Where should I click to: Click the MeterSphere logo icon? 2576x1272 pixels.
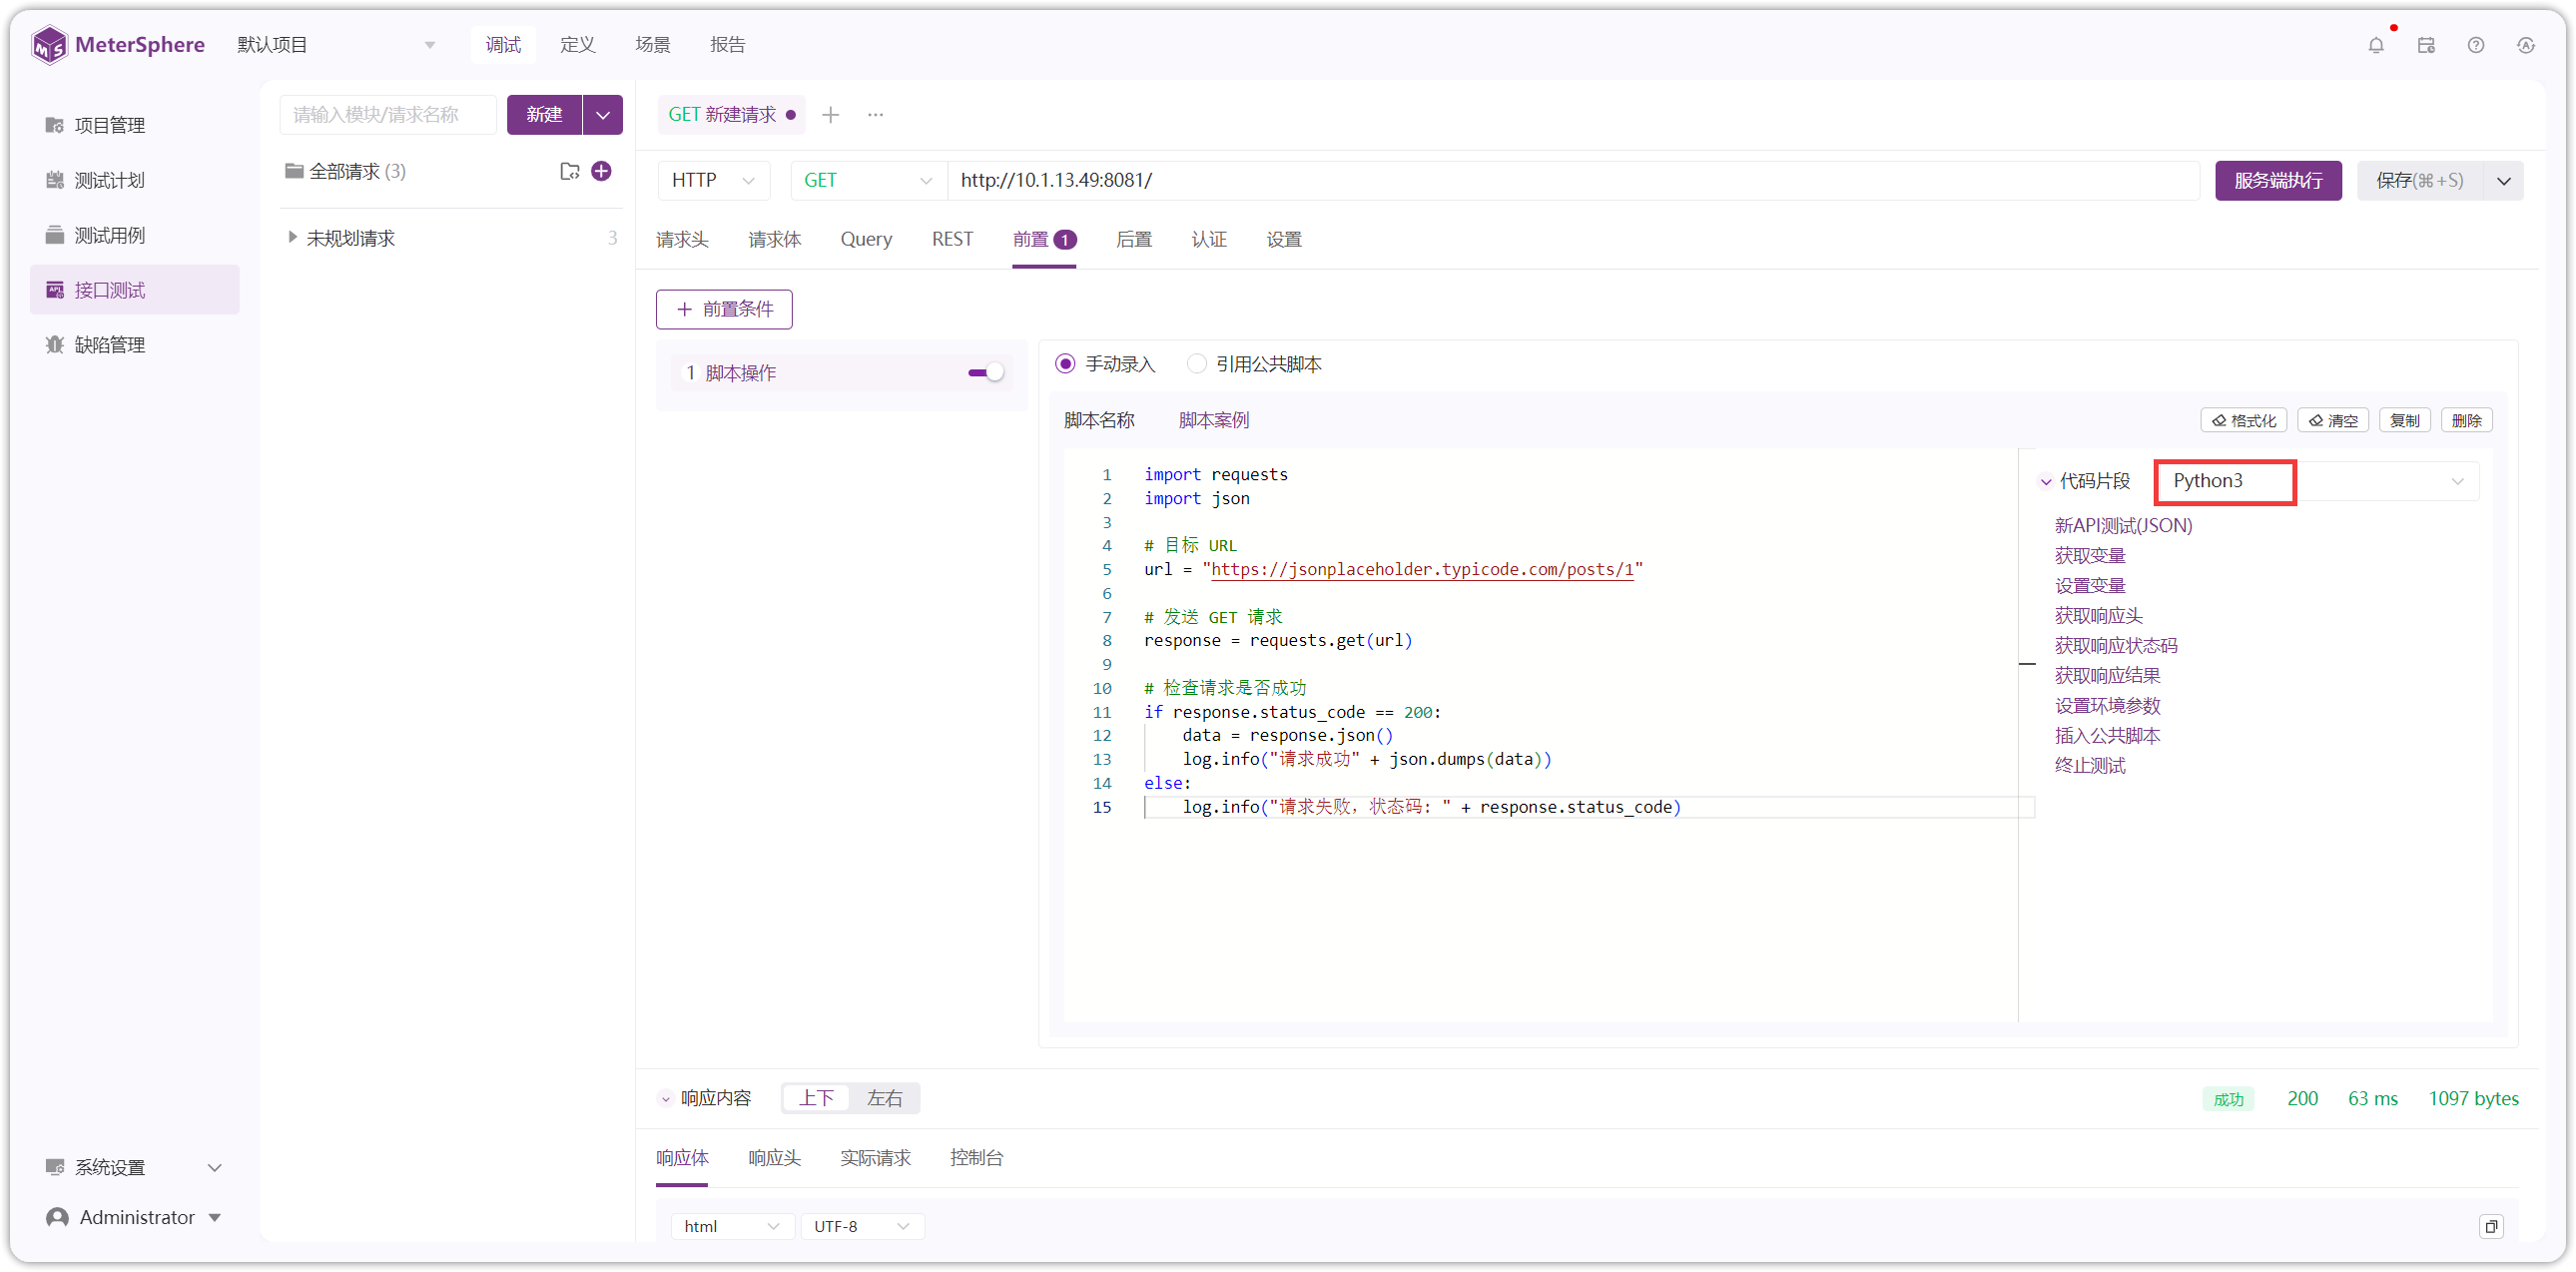(x=49, y=45)
